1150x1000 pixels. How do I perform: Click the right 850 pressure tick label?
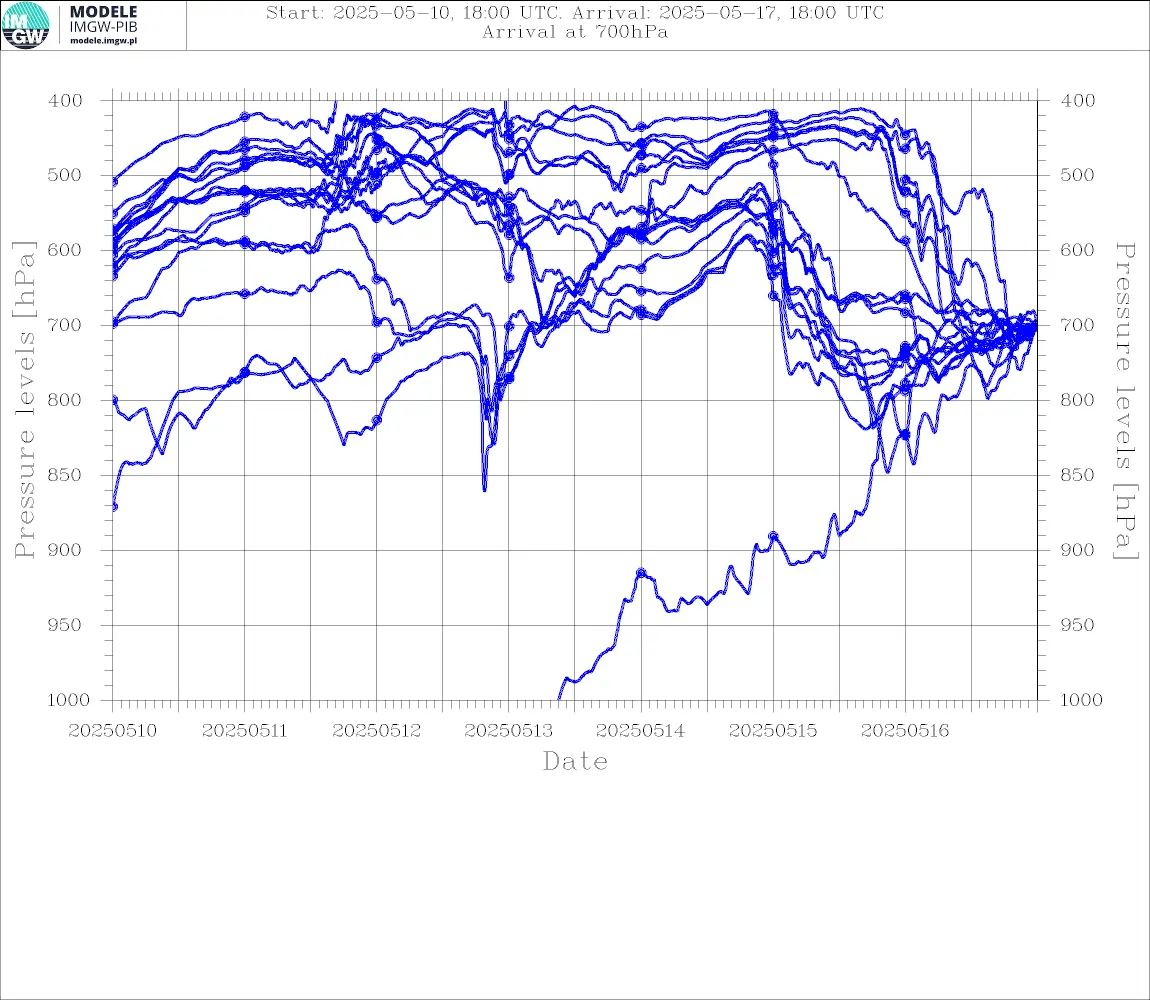[x=1078, y=475]
